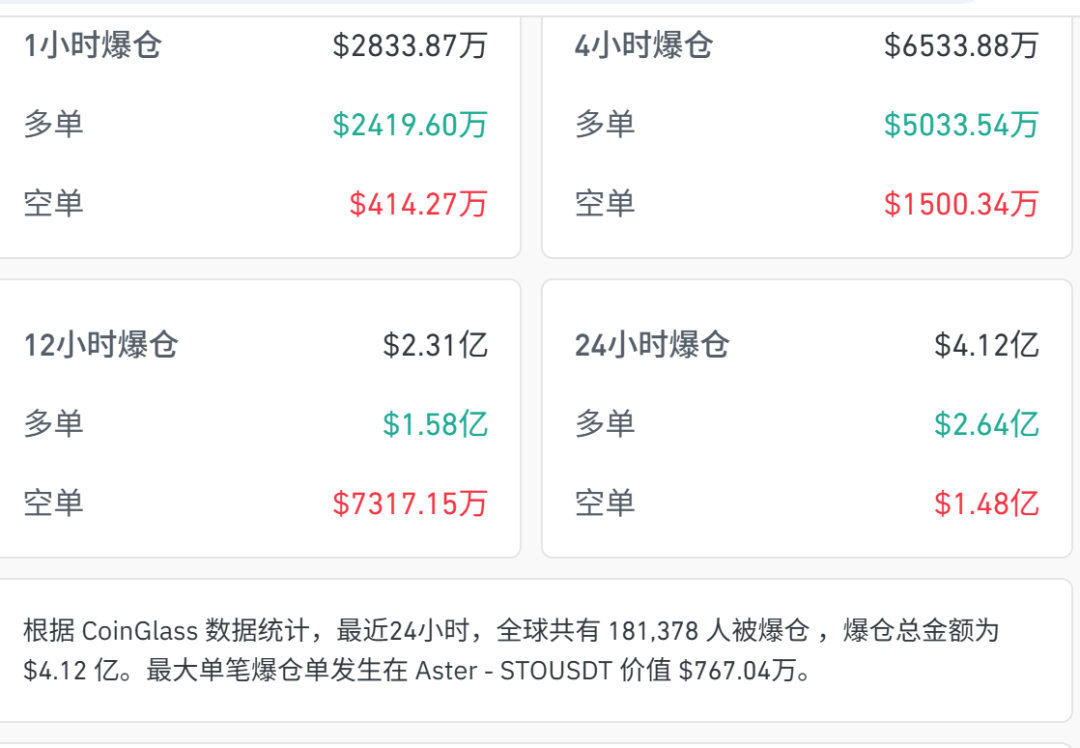Select the green long value $2.64亿
Screen dimensions: 1080x748
click(x=986, y=424)
